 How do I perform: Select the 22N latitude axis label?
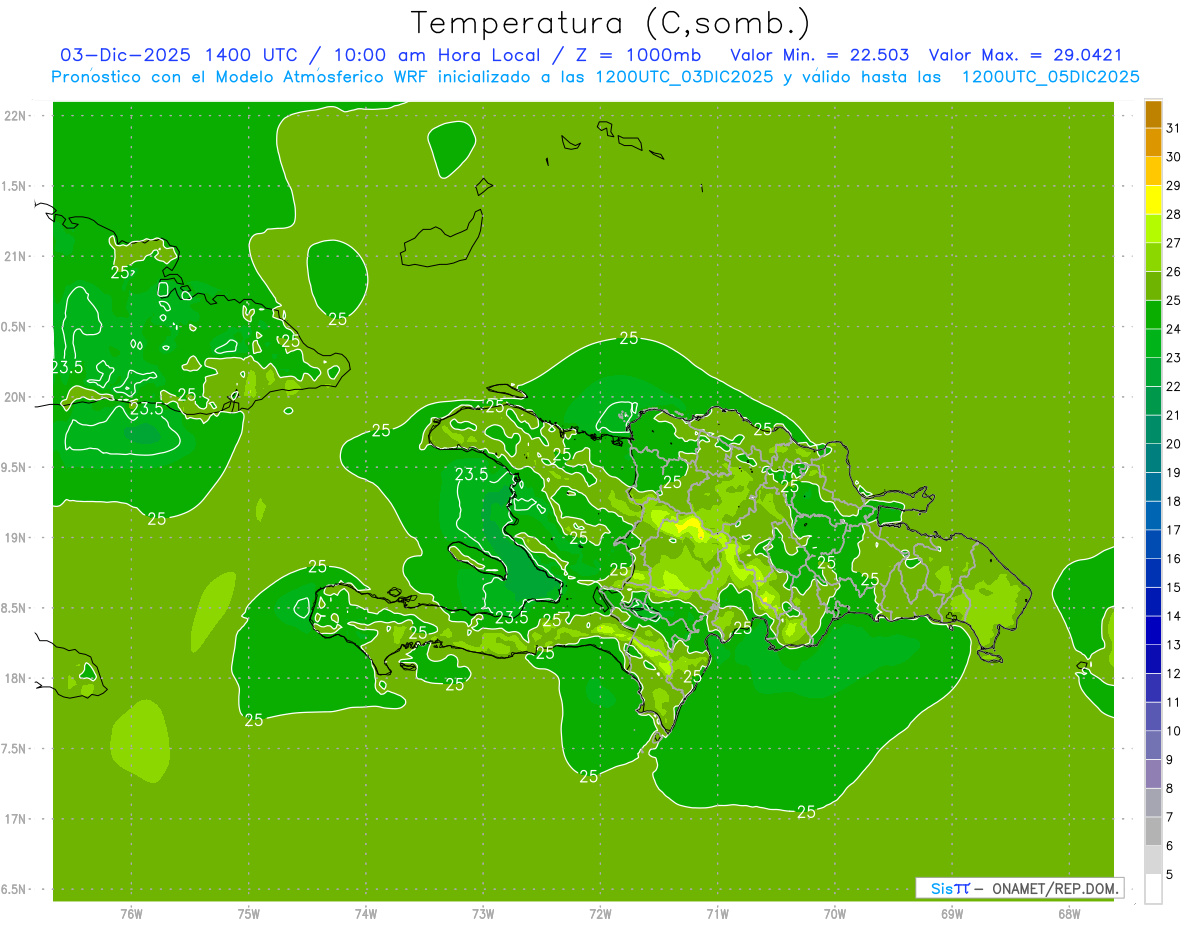[x=16, y=116]
